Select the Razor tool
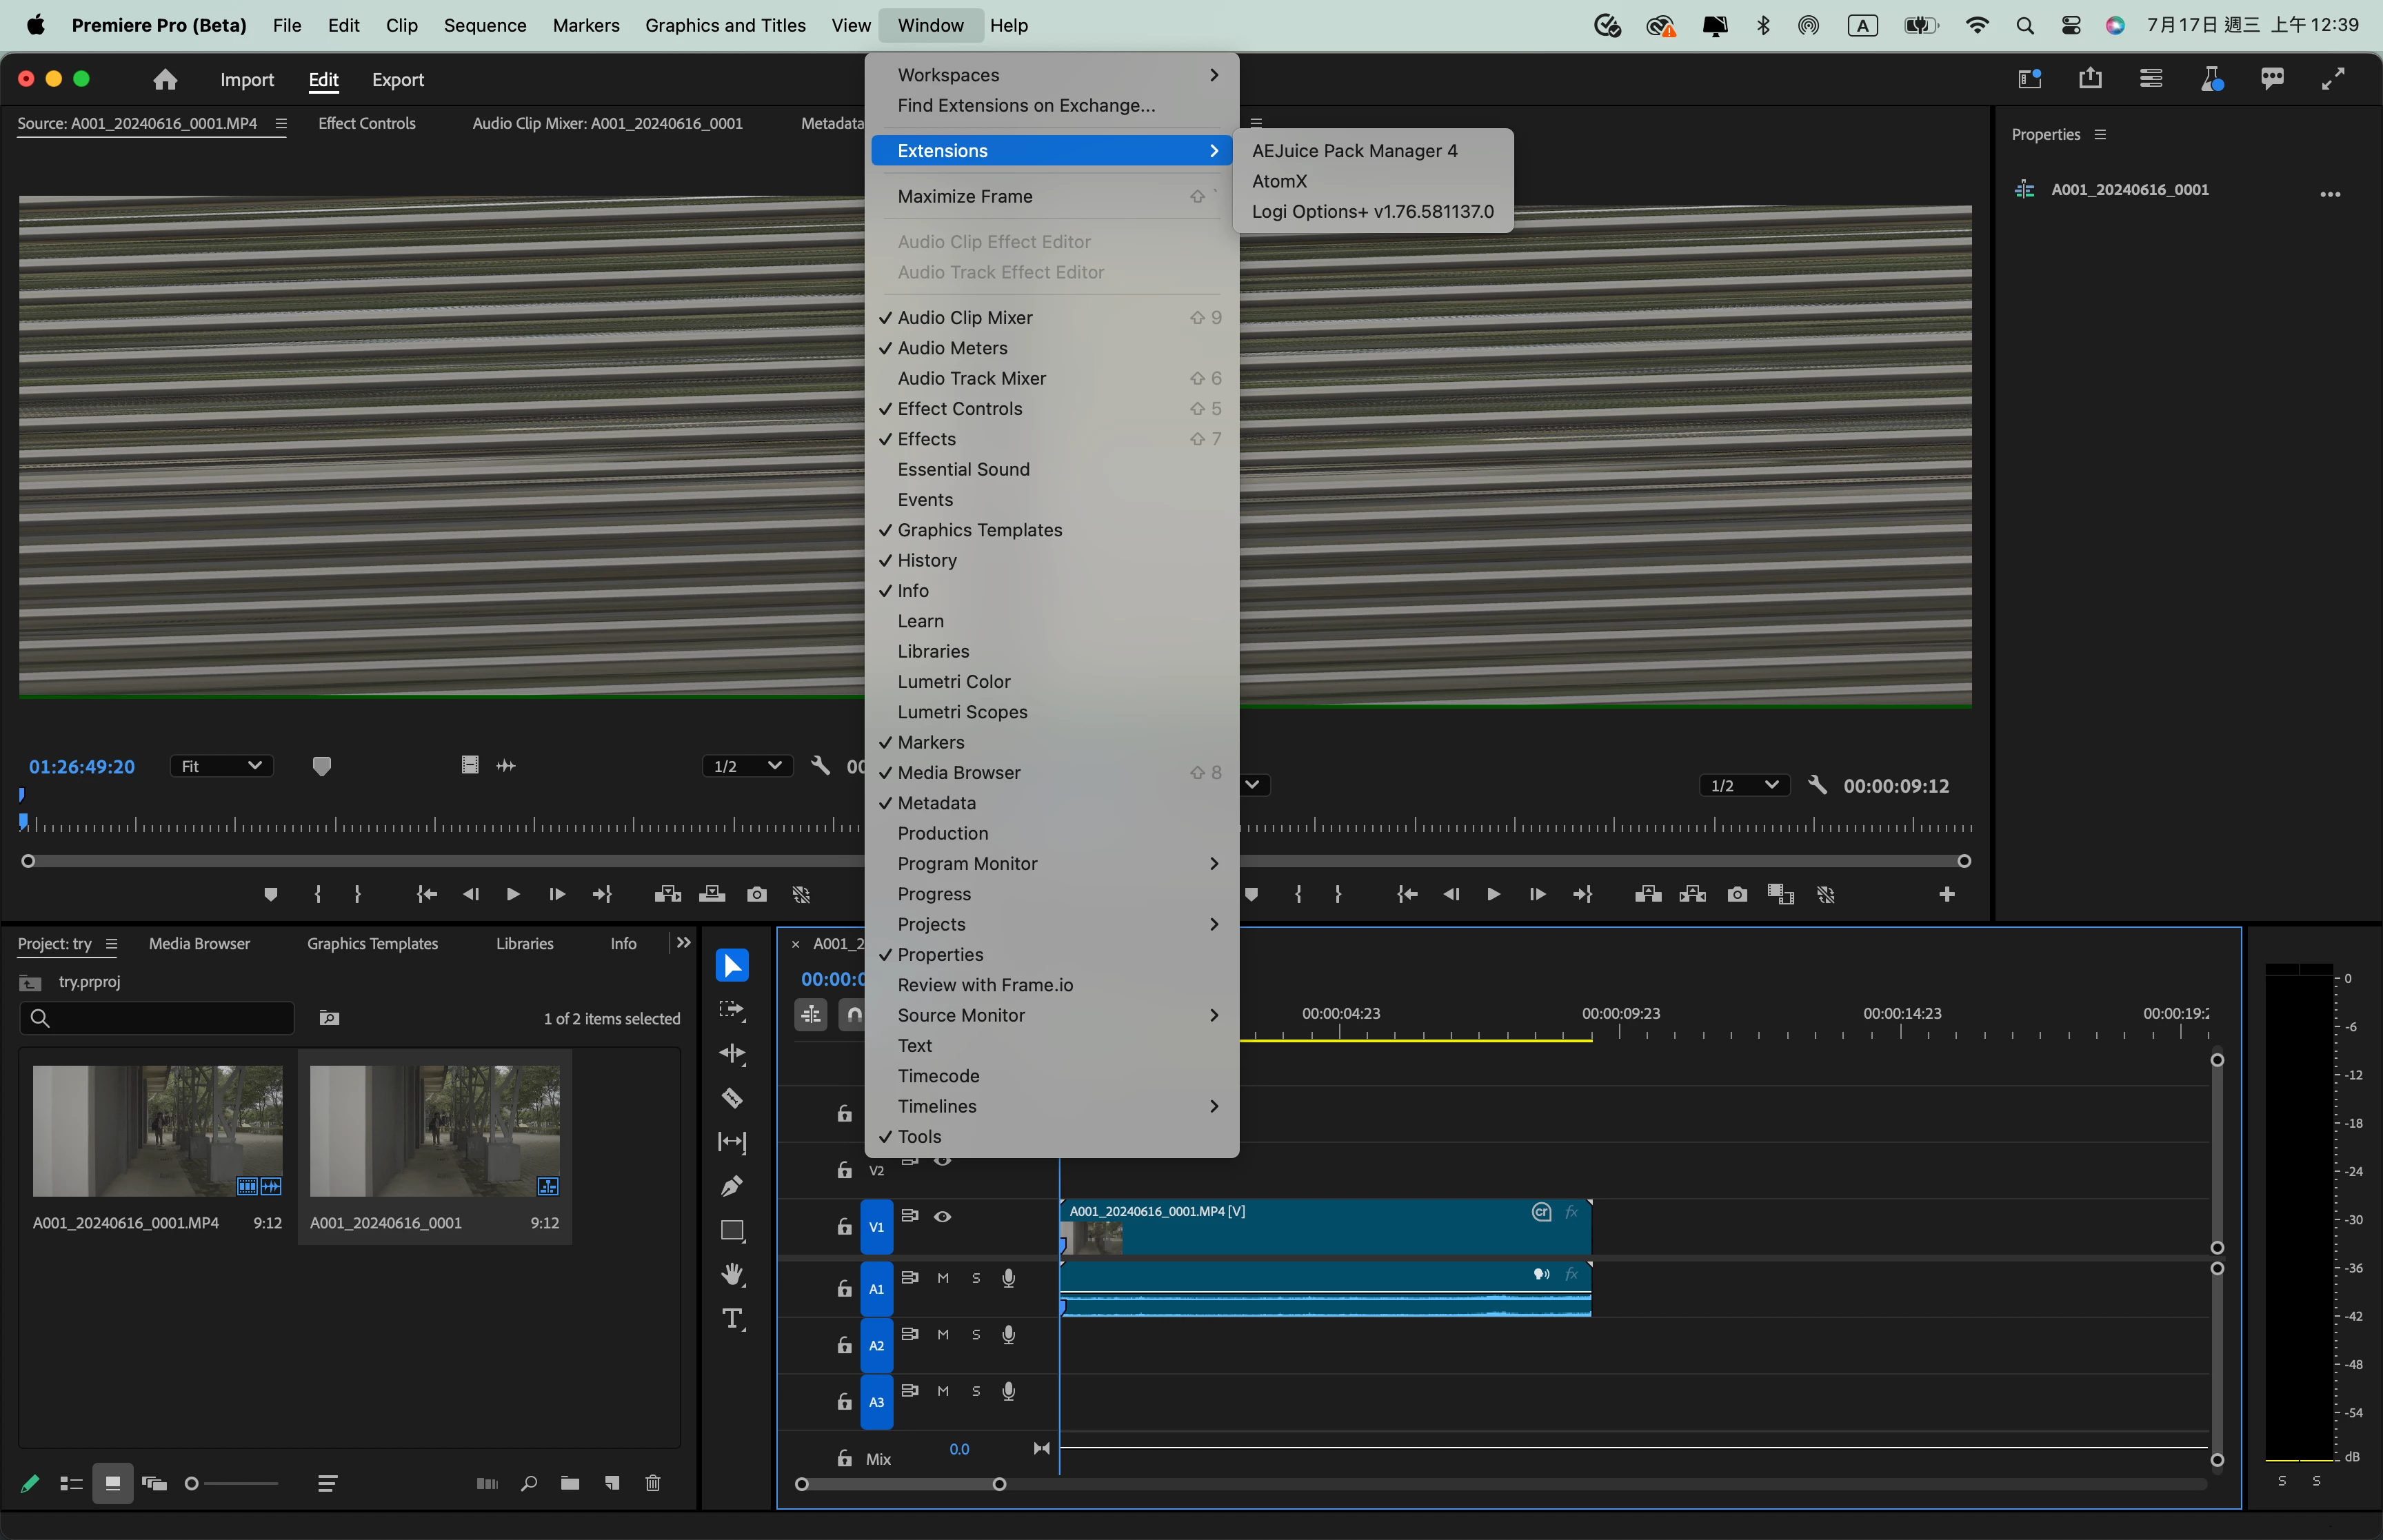The width and height of the screenshot is (2383, 1540). click(732, 1098)
